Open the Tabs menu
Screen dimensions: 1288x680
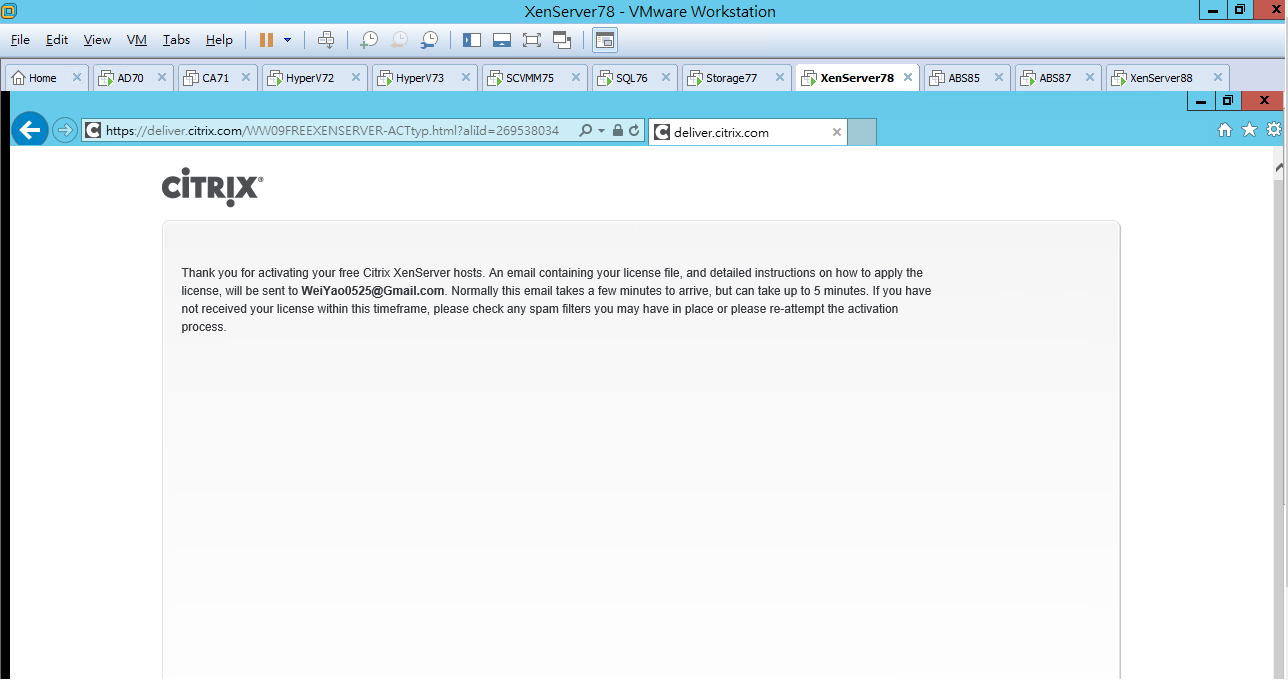(x=176, y=40)
